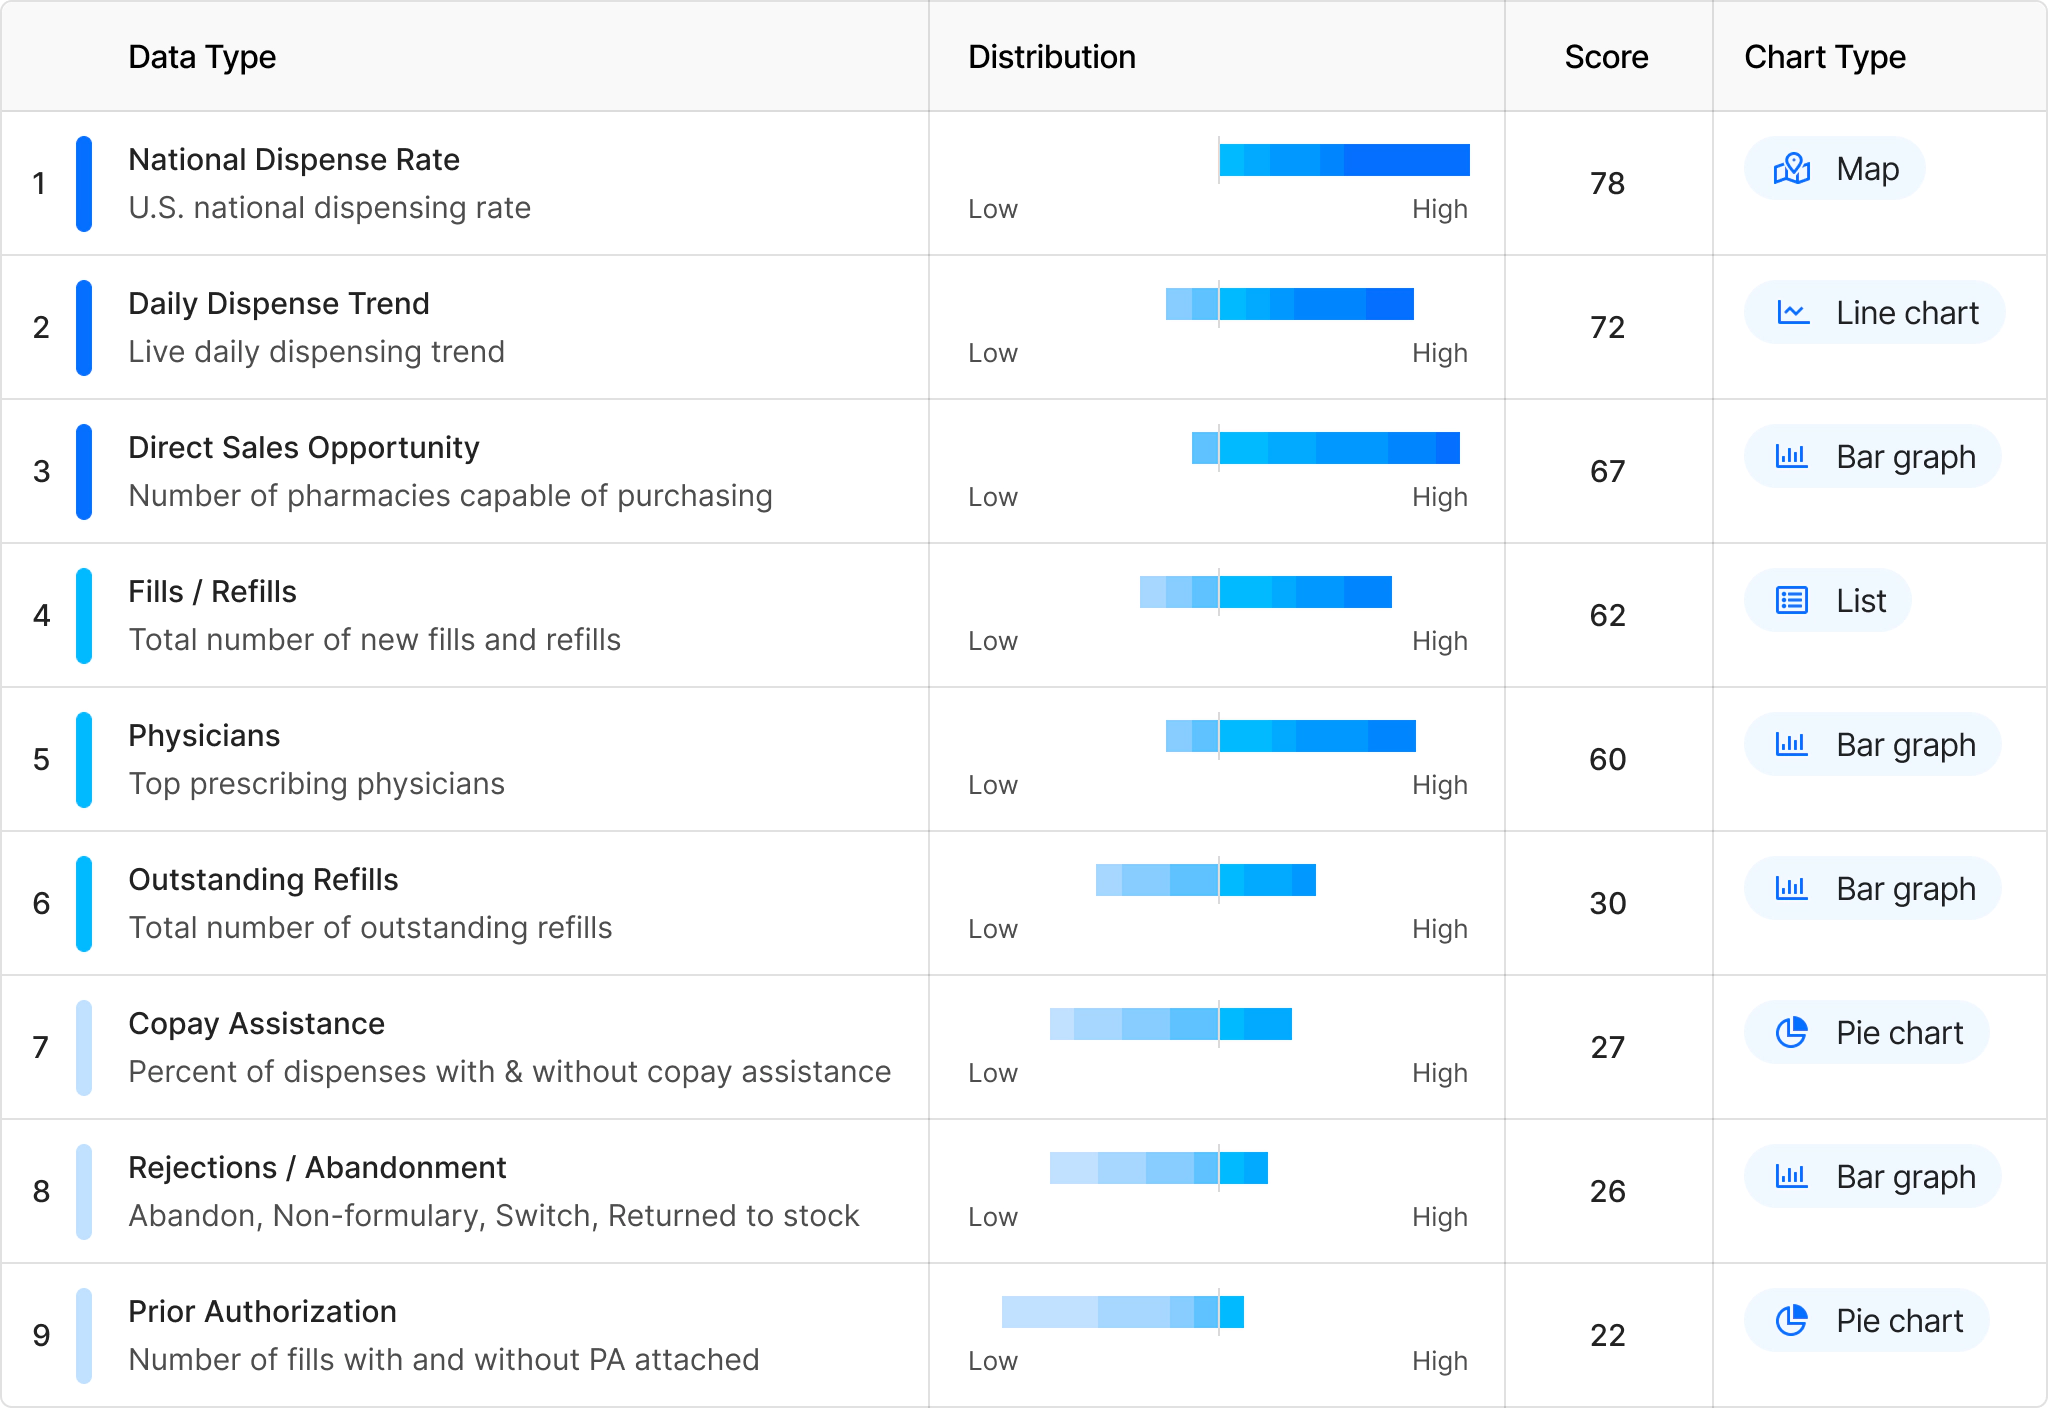
Task: Click the score value 22
Action: [1607, 1336]
